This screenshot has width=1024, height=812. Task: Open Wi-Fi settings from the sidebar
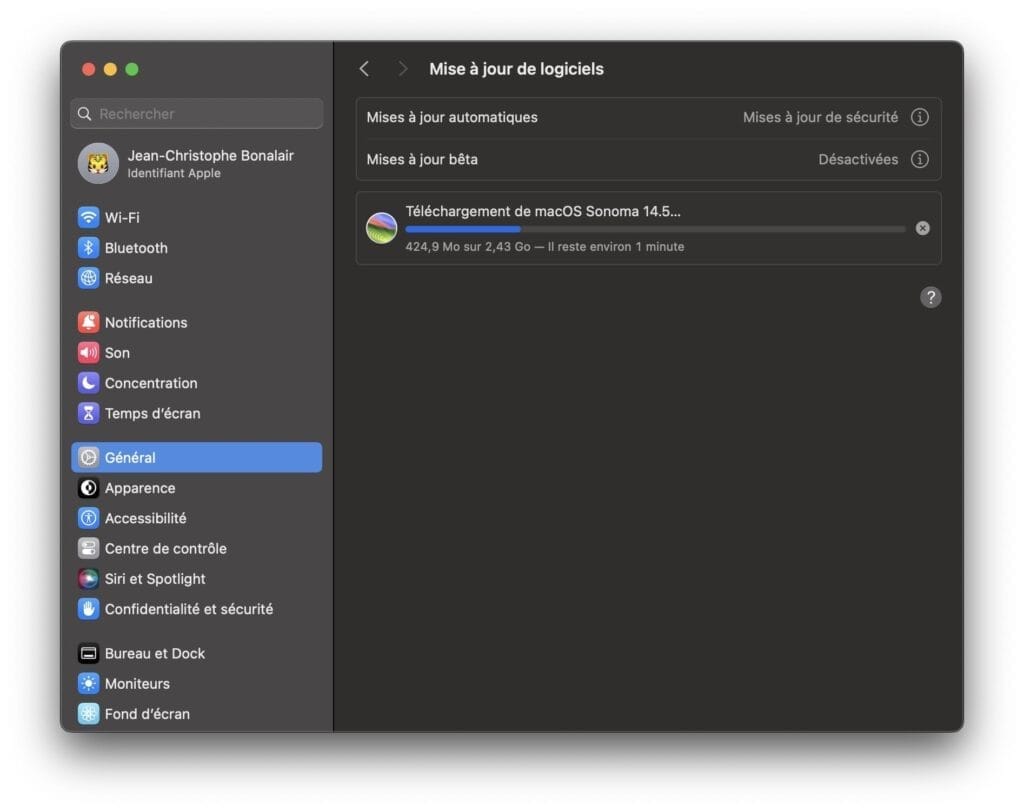tap(119, 217)
